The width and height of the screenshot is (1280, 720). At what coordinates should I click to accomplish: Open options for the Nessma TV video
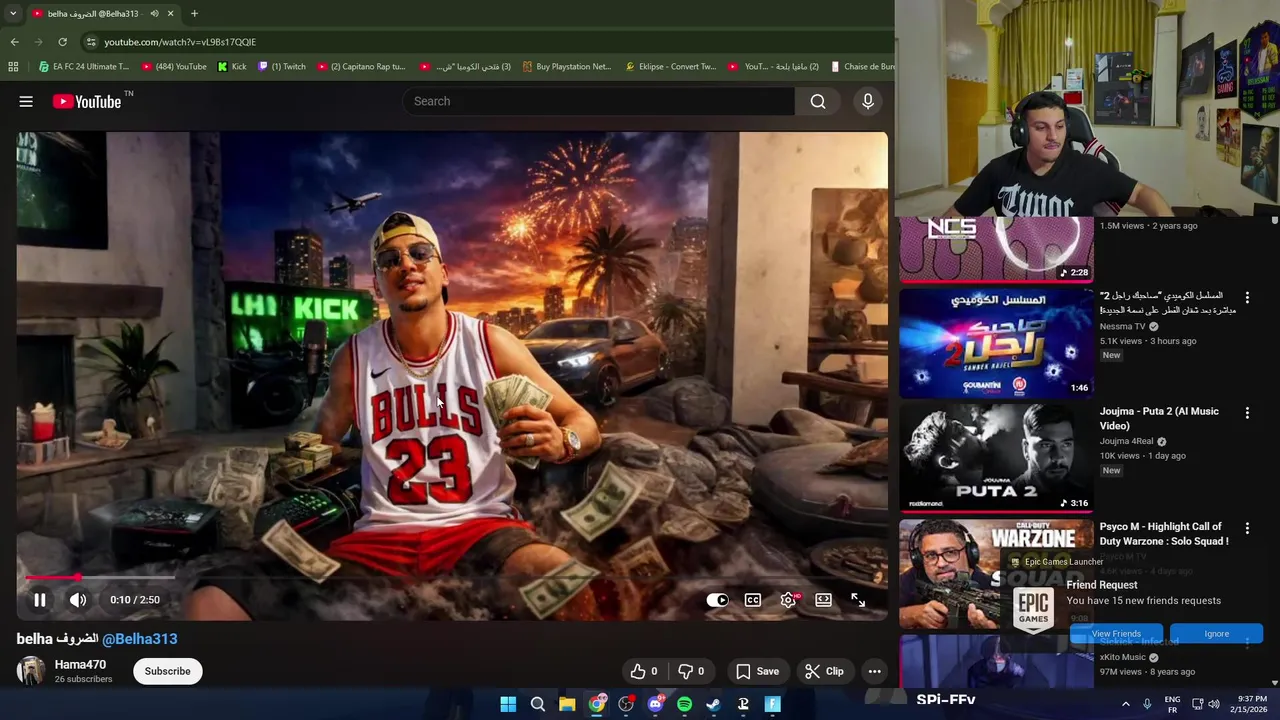coord(1247,298)
